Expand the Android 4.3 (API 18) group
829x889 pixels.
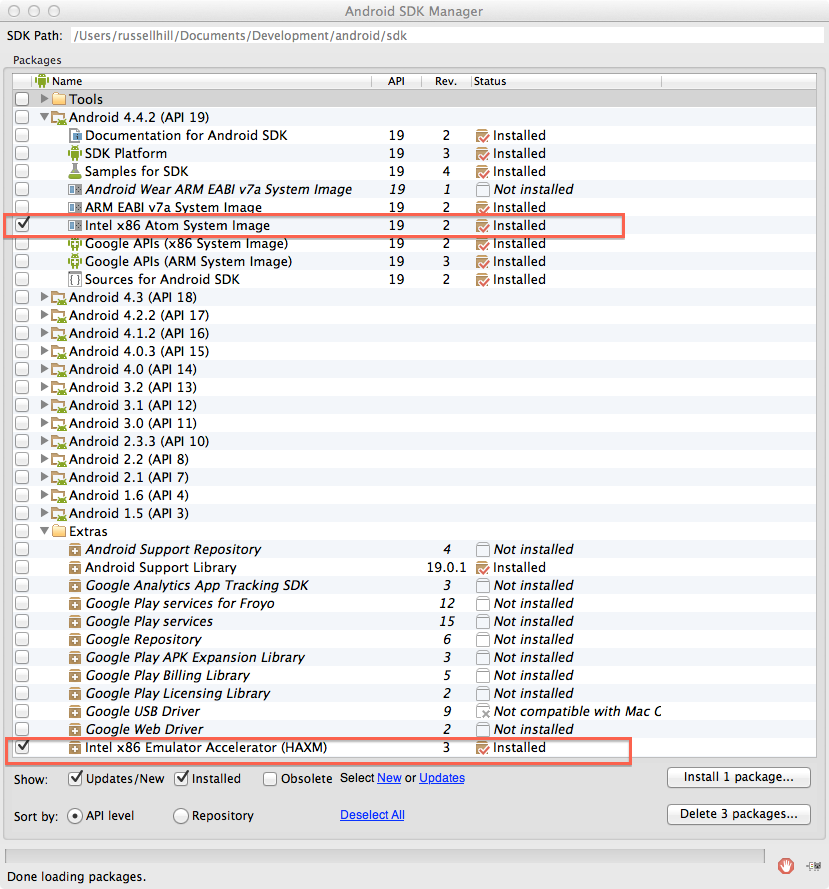coord(44,297)
